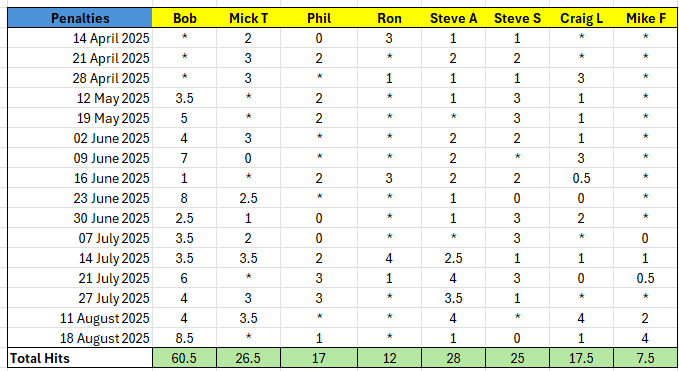The image size is (679, 371).
Task: Select the Mick T column header
Action: (249, 18)
